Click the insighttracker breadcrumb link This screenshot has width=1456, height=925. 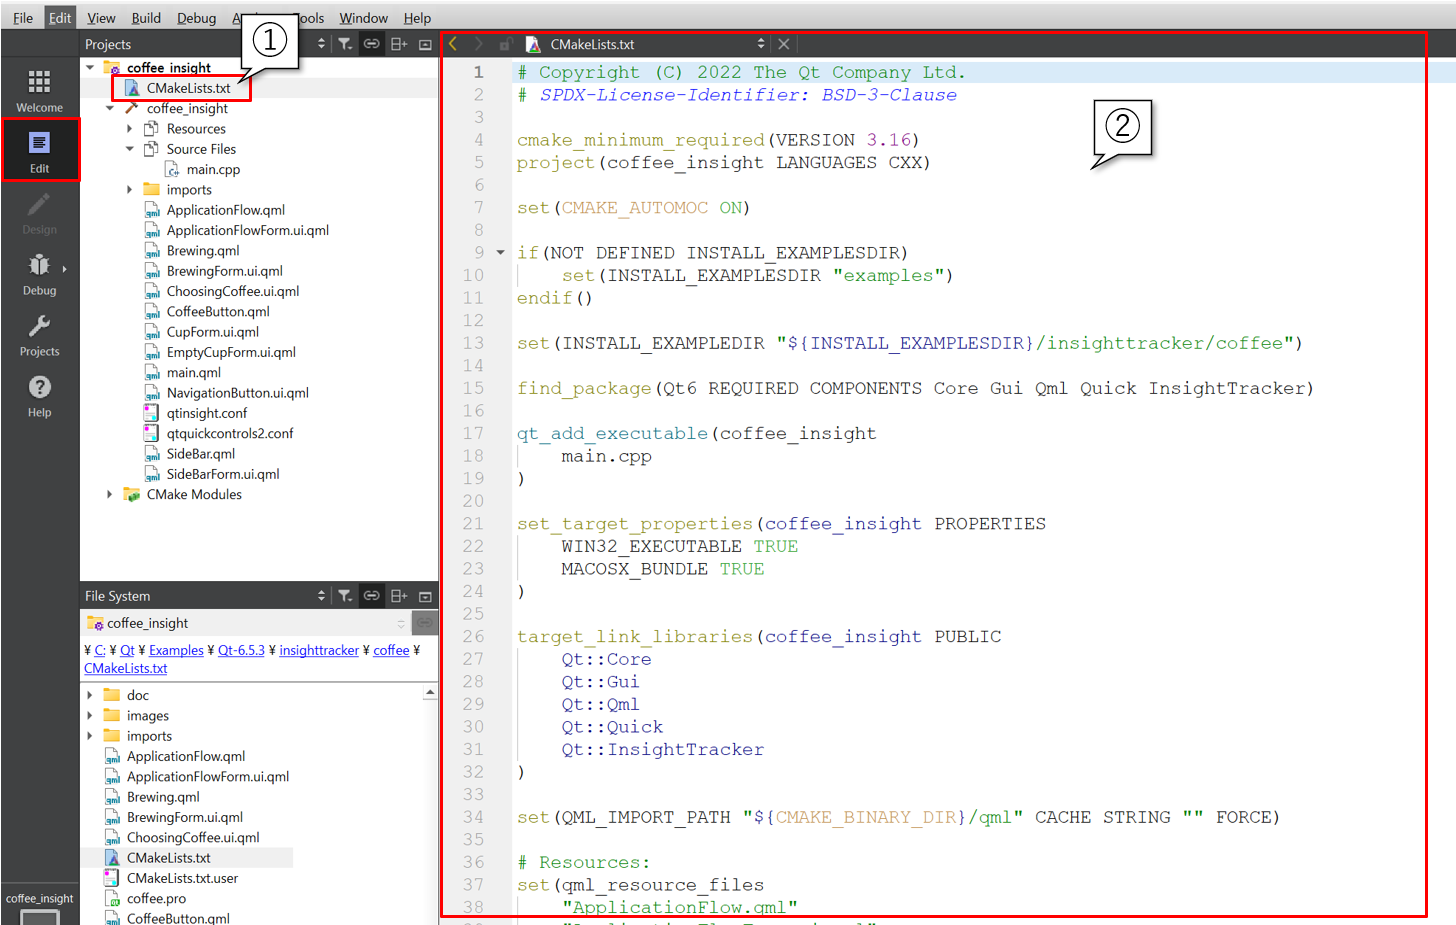pos(318,651)
